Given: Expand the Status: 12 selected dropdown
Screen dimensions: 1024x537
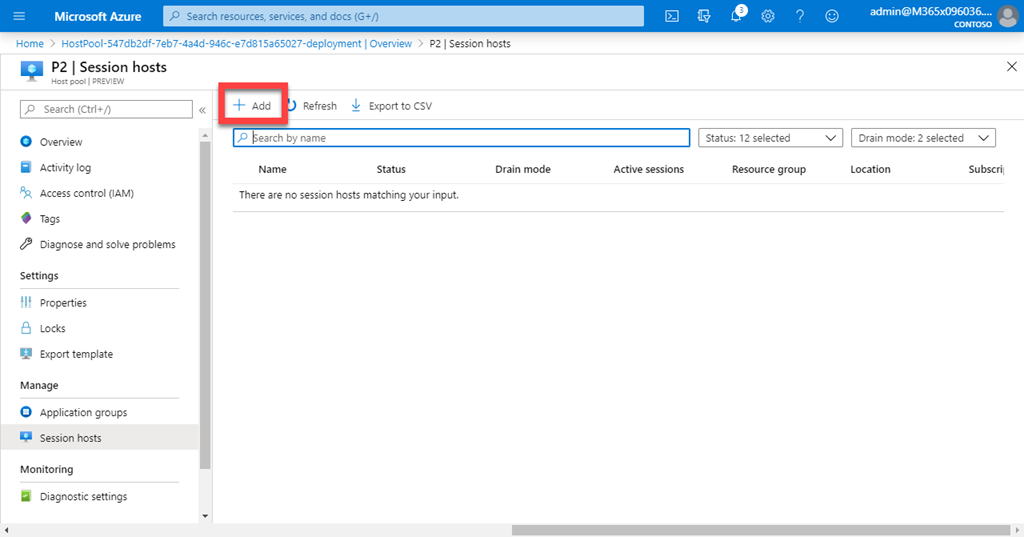Looking at the screenshot, I should [x=769, y=138].
